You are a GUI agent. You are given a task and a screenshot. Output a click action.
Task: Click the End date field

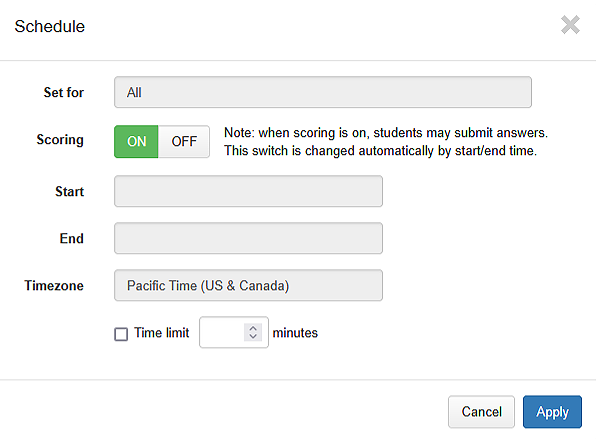click(x=248, y=238)
